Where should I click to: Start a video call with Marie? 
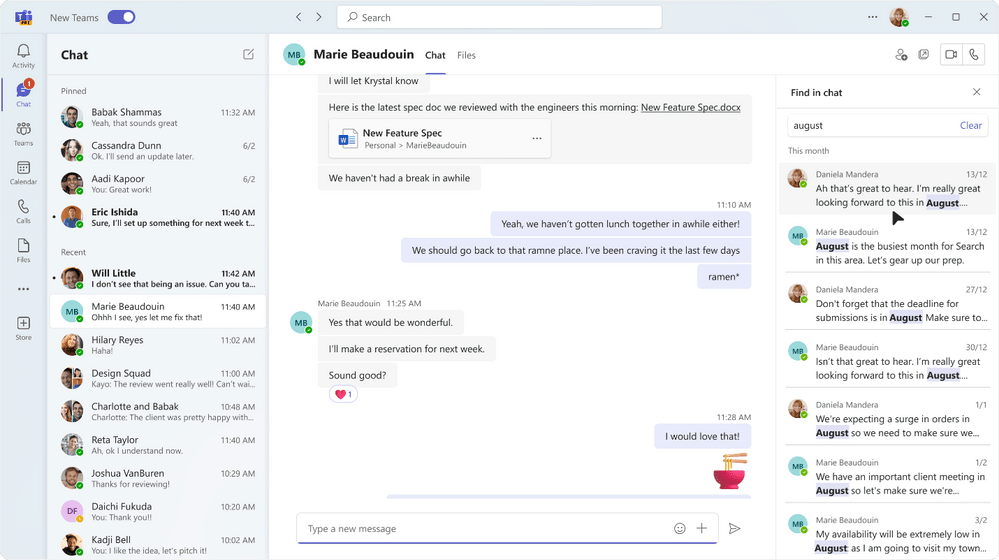951,55
